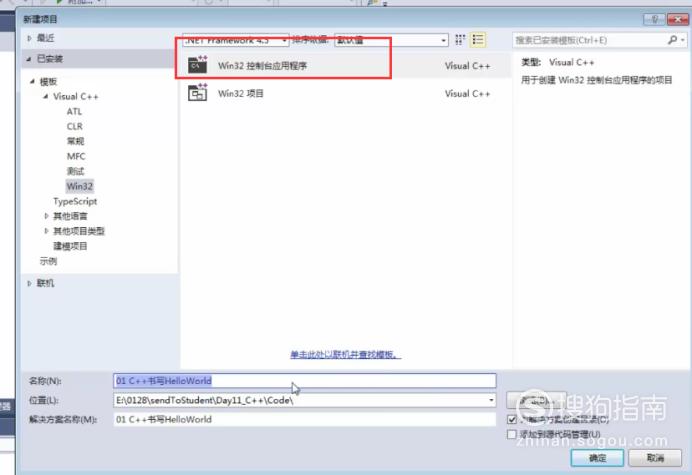Open the 位置 path dropdown arrow
Screen dimensions: 692x475
pos(491,400)
